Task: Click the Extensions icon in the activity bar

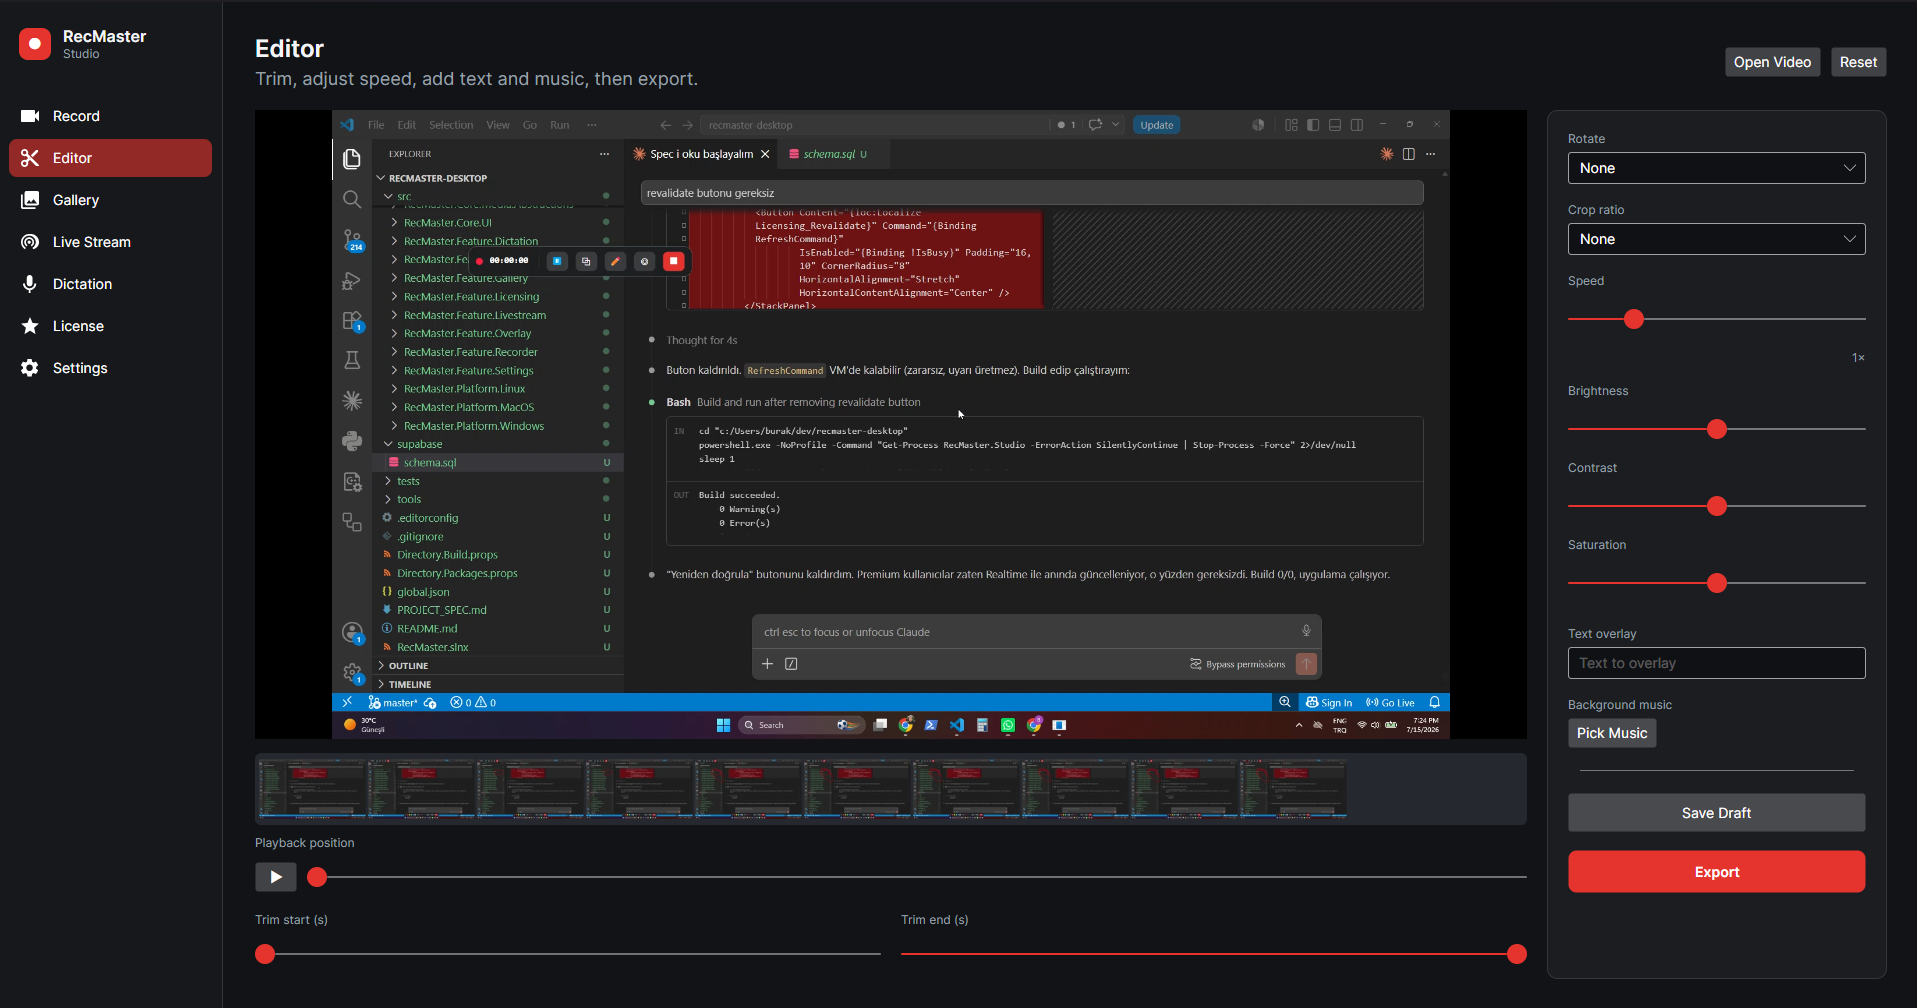Action: pos(352,321)
